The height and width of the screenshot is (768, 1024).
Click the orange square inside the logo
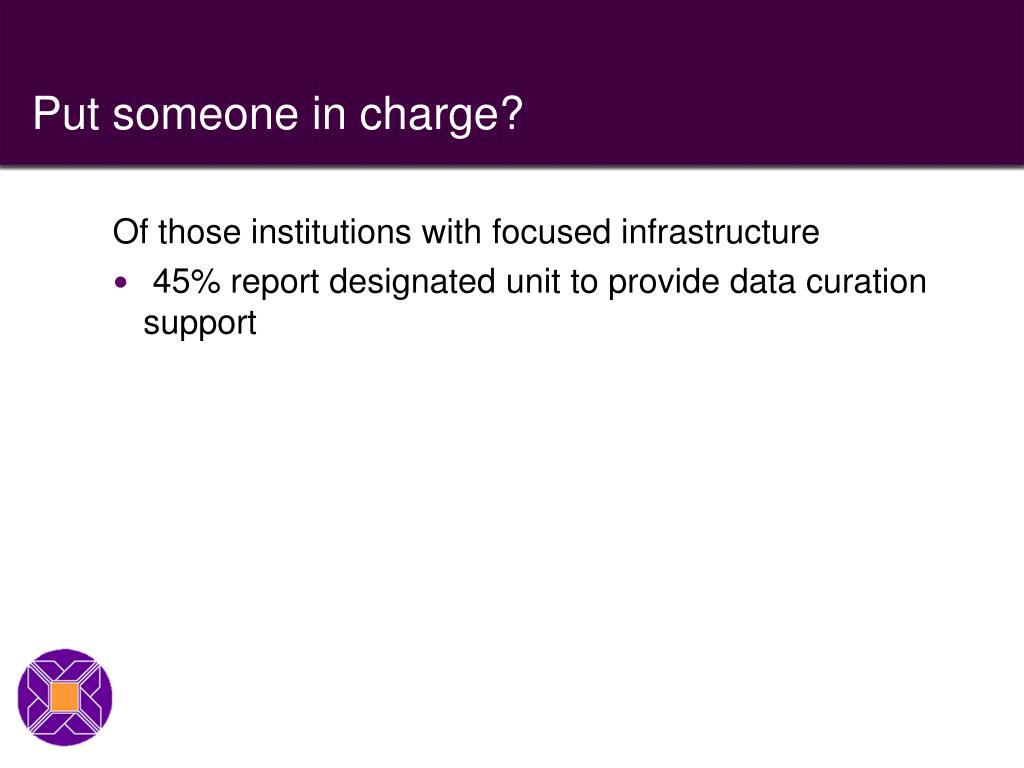[x=65, y=697]
